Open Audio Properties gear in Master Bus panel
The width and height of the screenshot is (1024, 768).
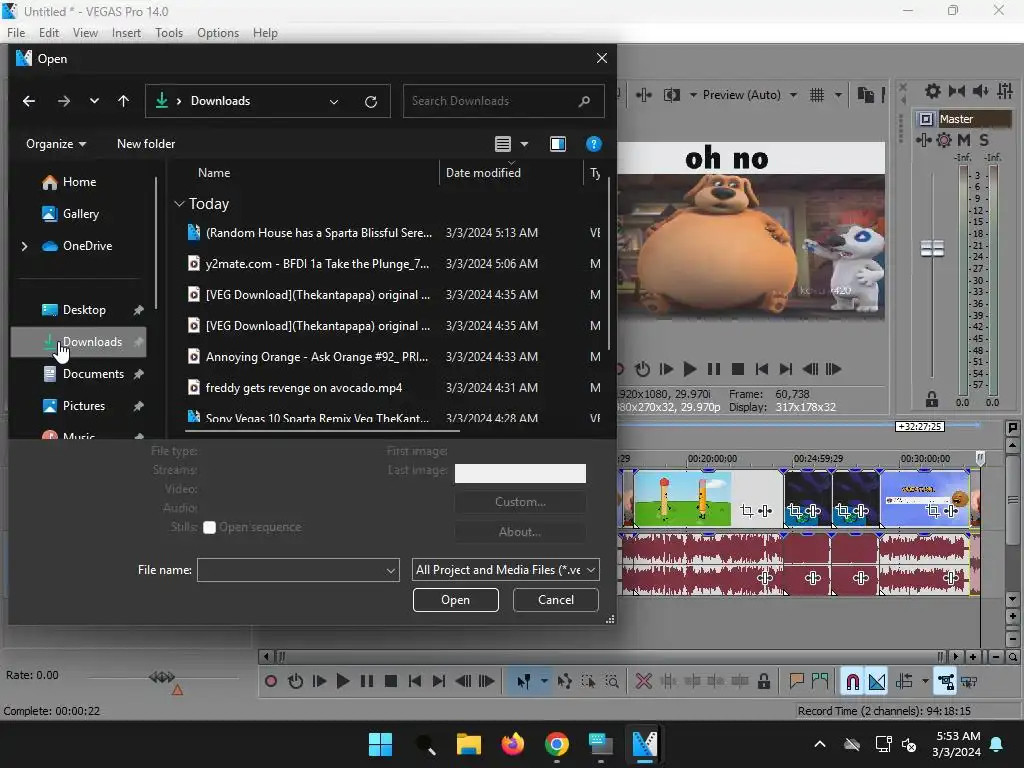pyautogui.click(x=933, y=91)
